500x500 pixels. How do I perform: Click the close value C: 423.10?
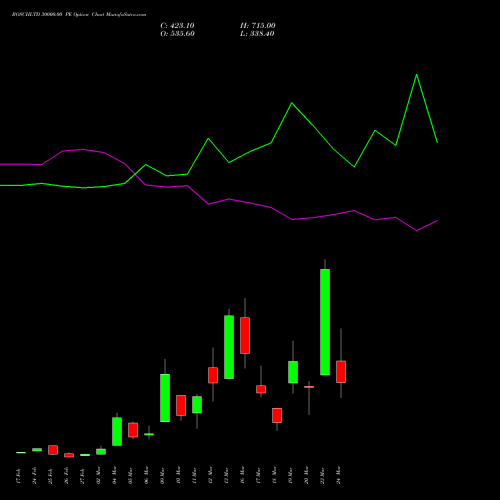[177, 26]
